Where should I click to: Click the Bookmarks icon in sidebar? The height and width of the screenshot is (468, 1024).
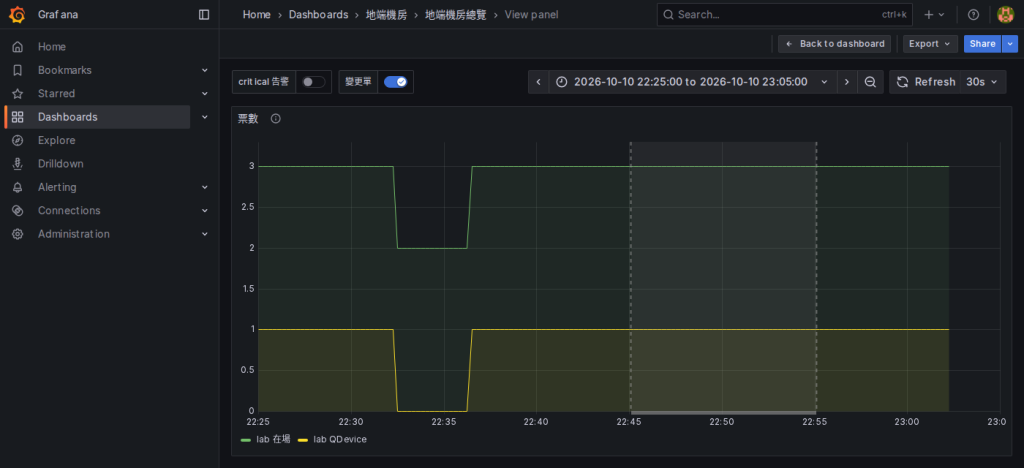click(18, 70)
